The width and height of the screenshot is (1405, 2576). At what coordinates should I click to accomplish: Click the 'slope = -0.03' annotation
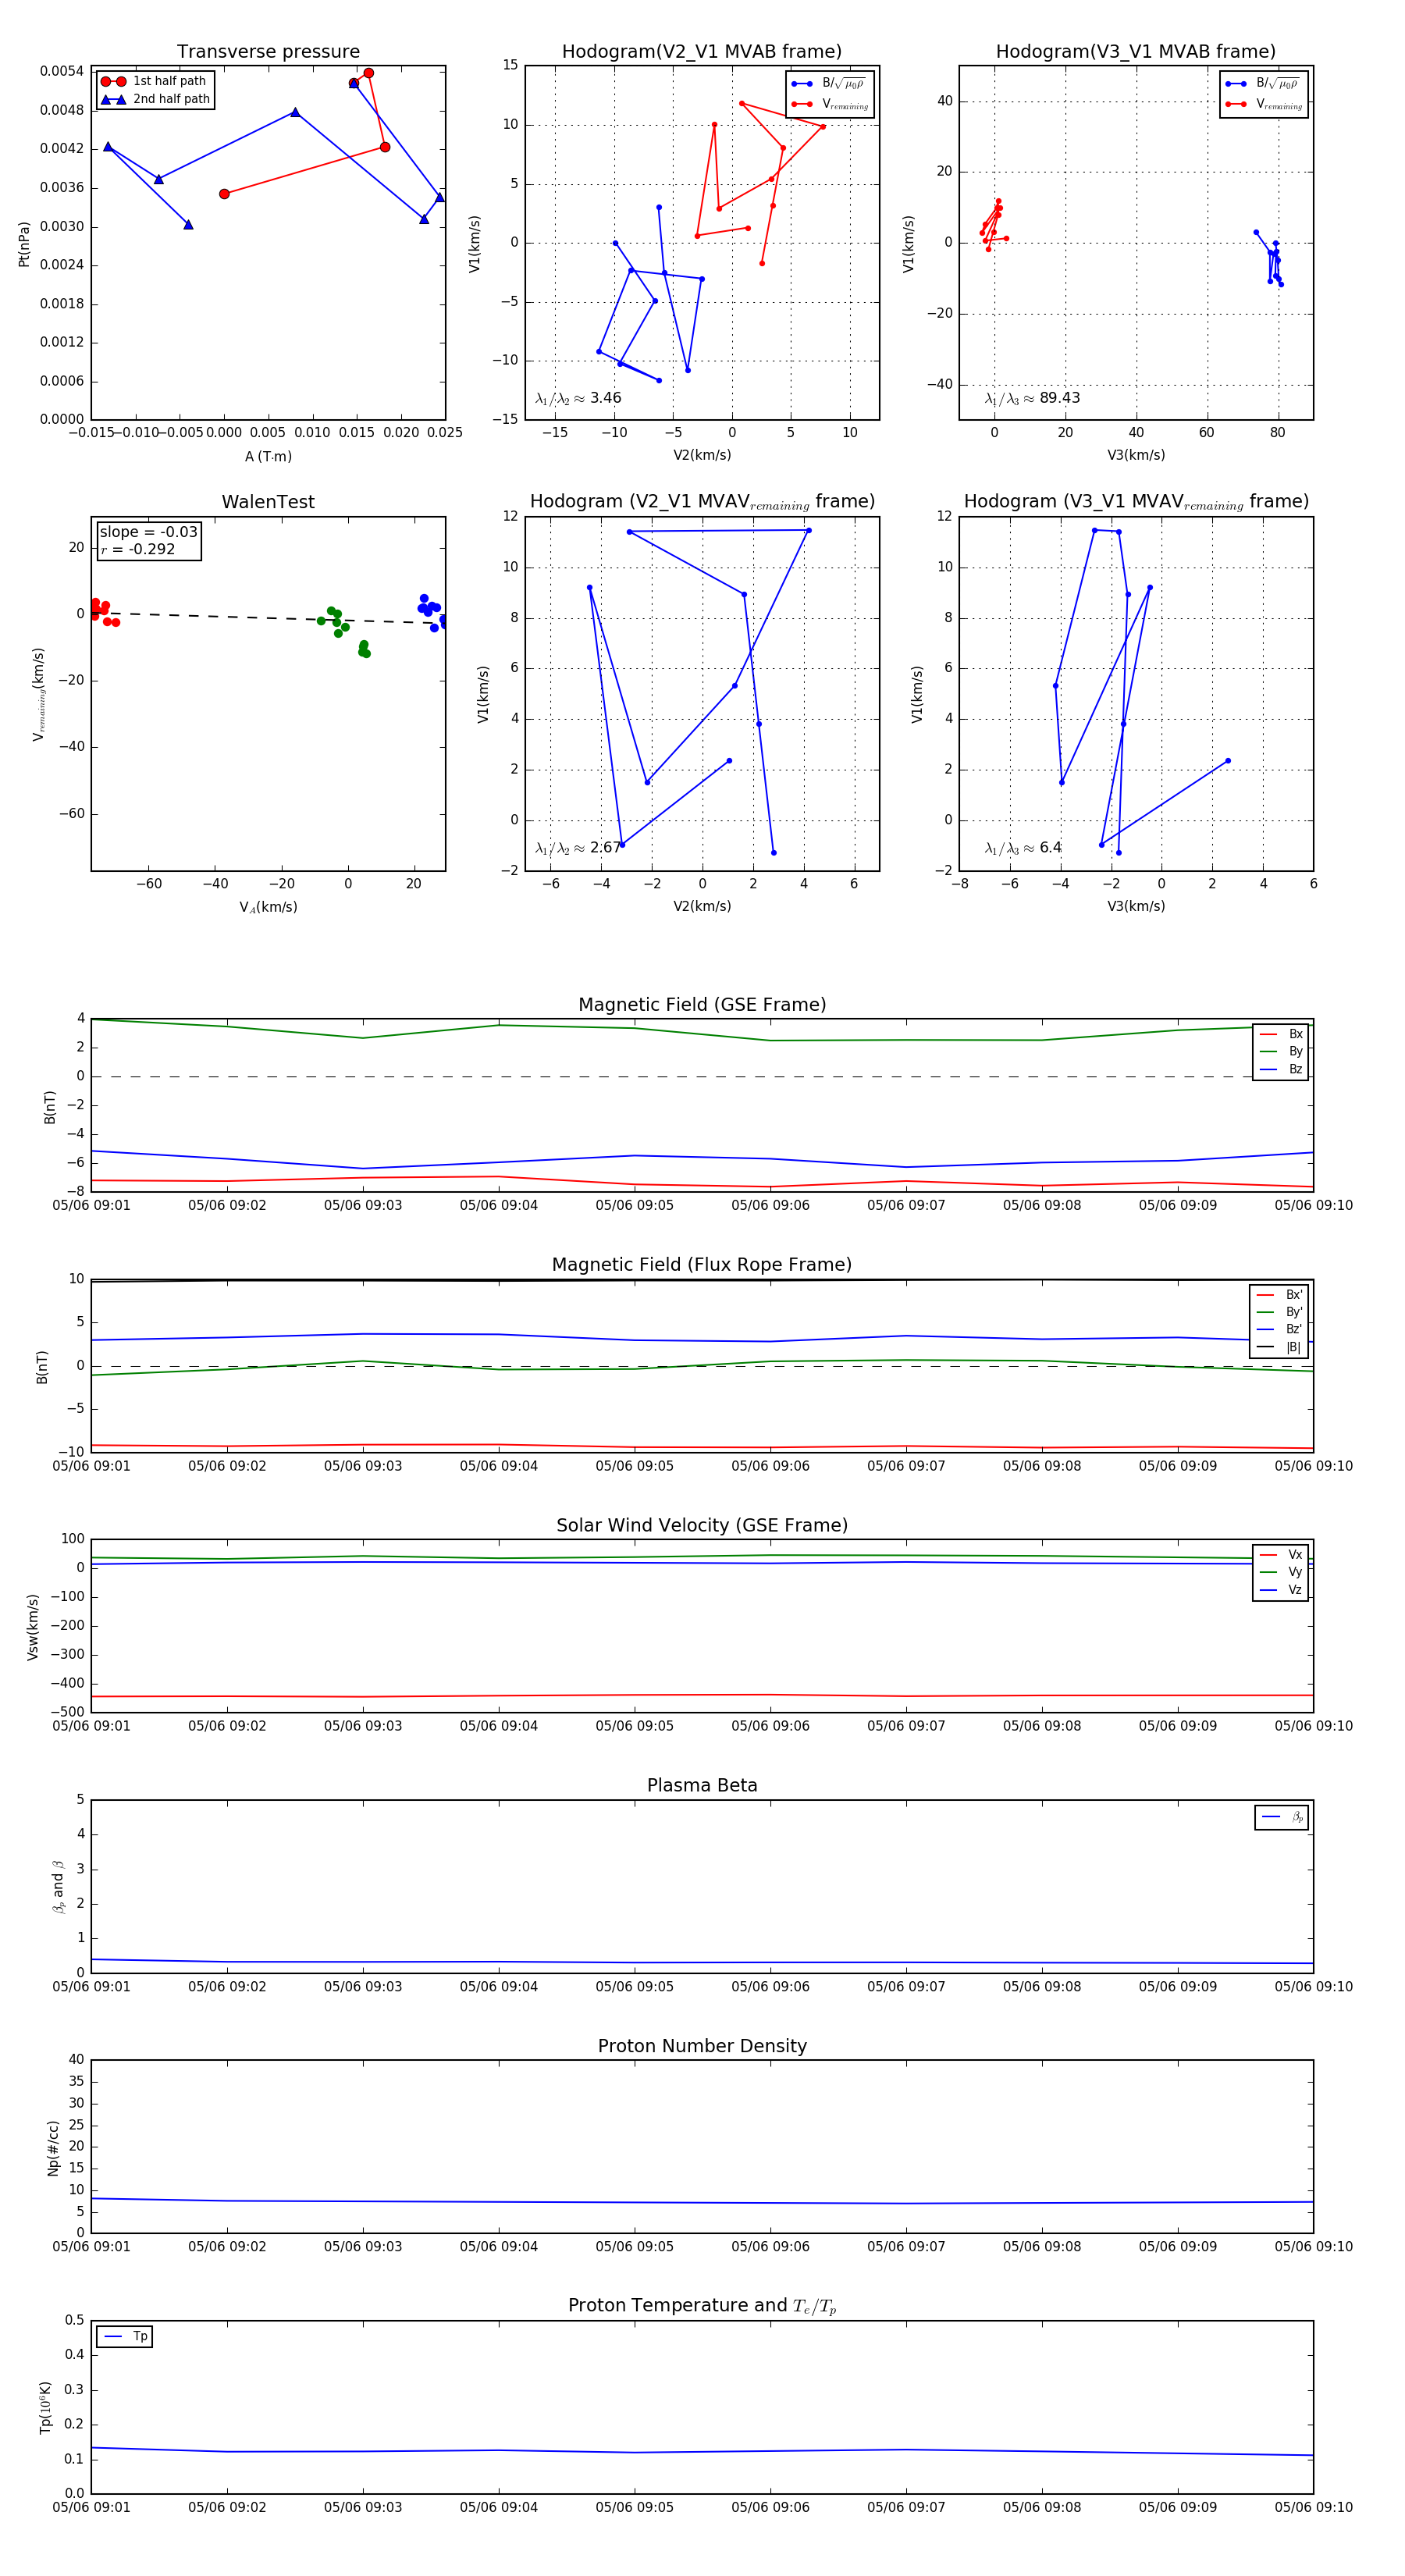pyautogui.click(x=148, y=532)
